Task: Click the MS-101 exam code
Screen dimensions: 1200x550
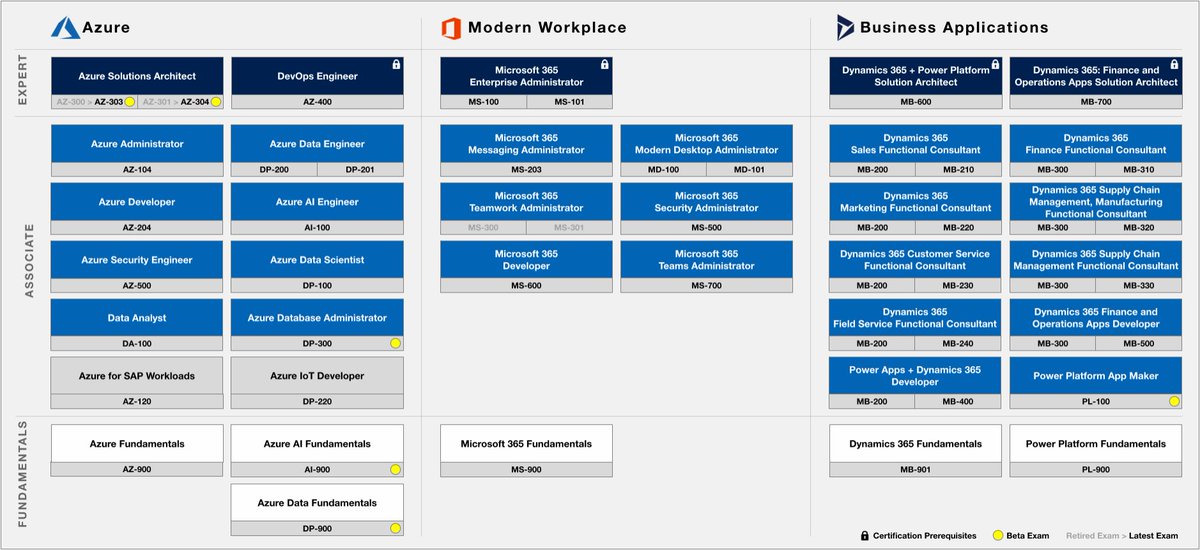Action: [569, 102]
